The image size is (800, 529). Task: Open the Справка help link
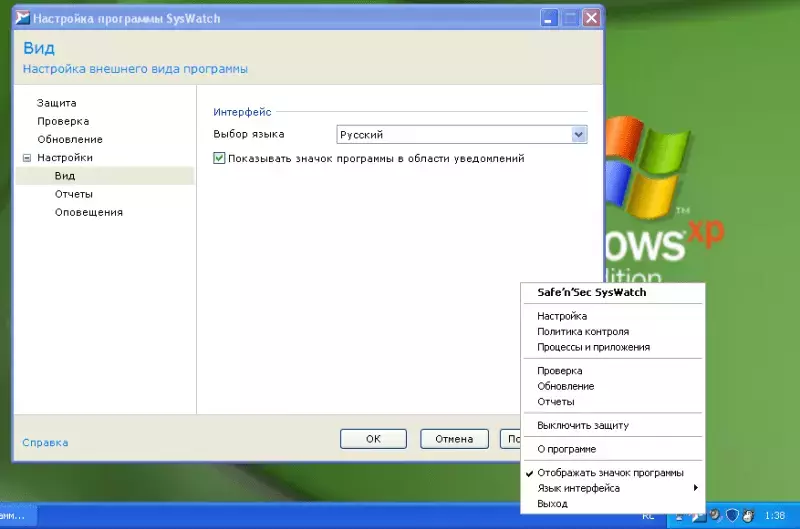45,442
